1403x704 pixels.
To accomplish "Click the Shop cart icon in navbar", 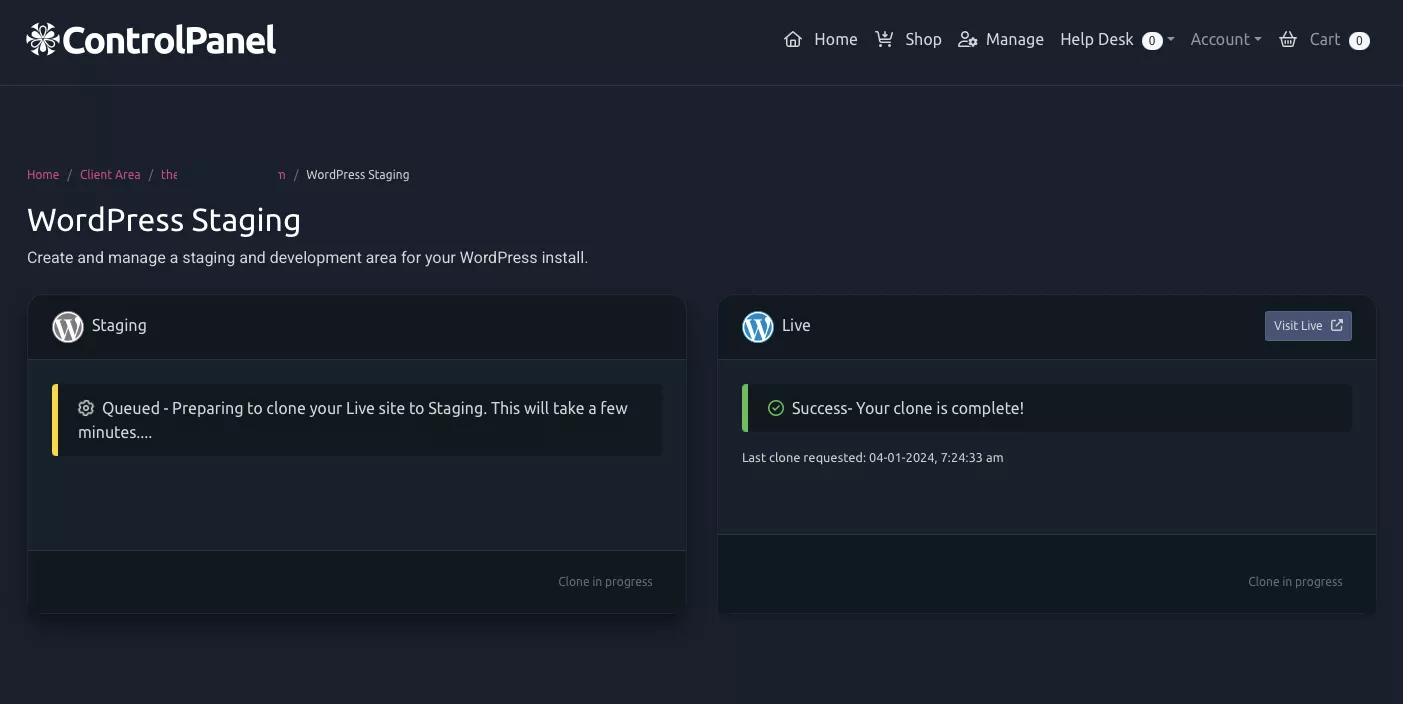I will [x=884, y=39].
